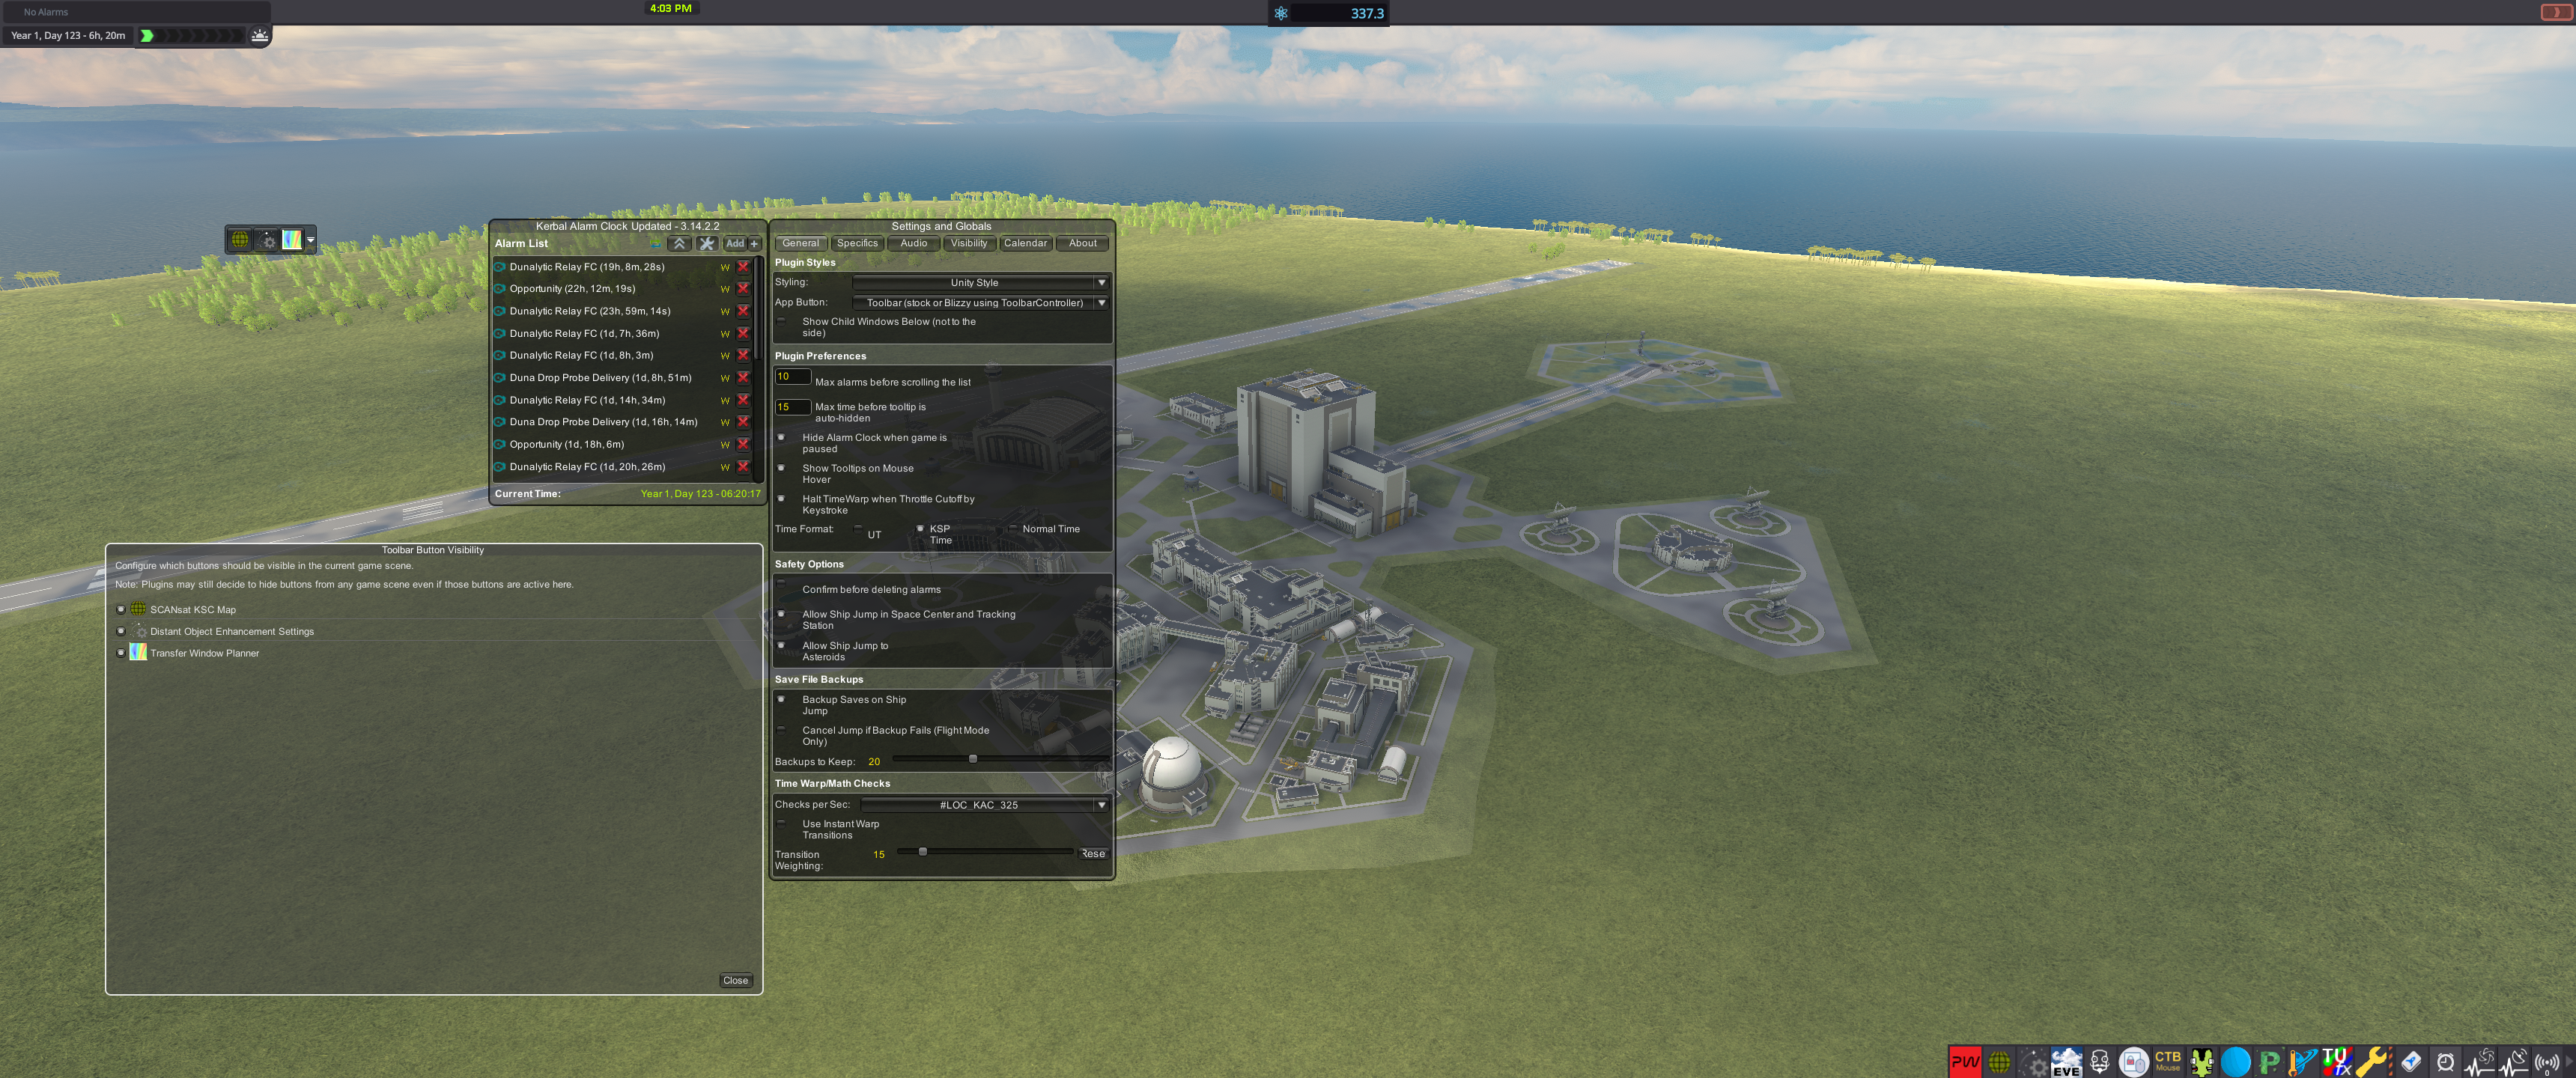Toggle SCANsat KSC Map button visibility

pyautogui.click(x=121, y=609)
